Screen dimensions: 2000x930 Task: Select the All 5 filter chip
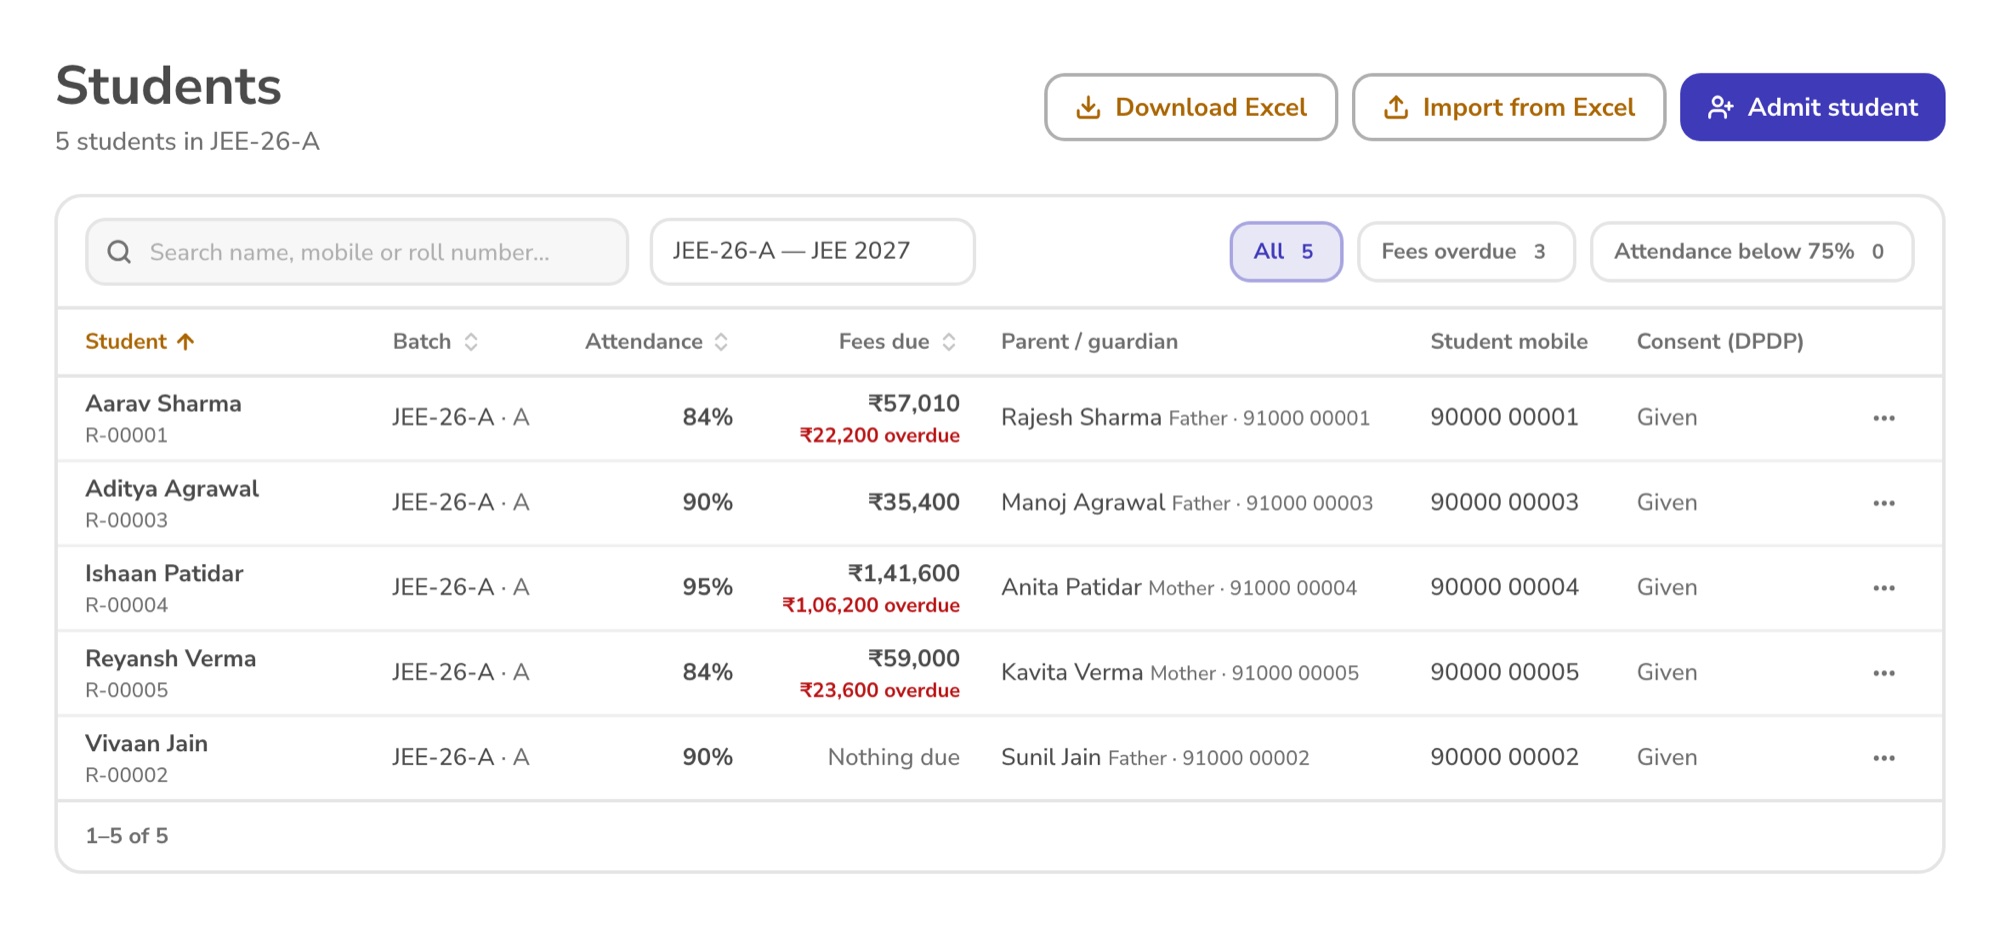point(1286,252)
